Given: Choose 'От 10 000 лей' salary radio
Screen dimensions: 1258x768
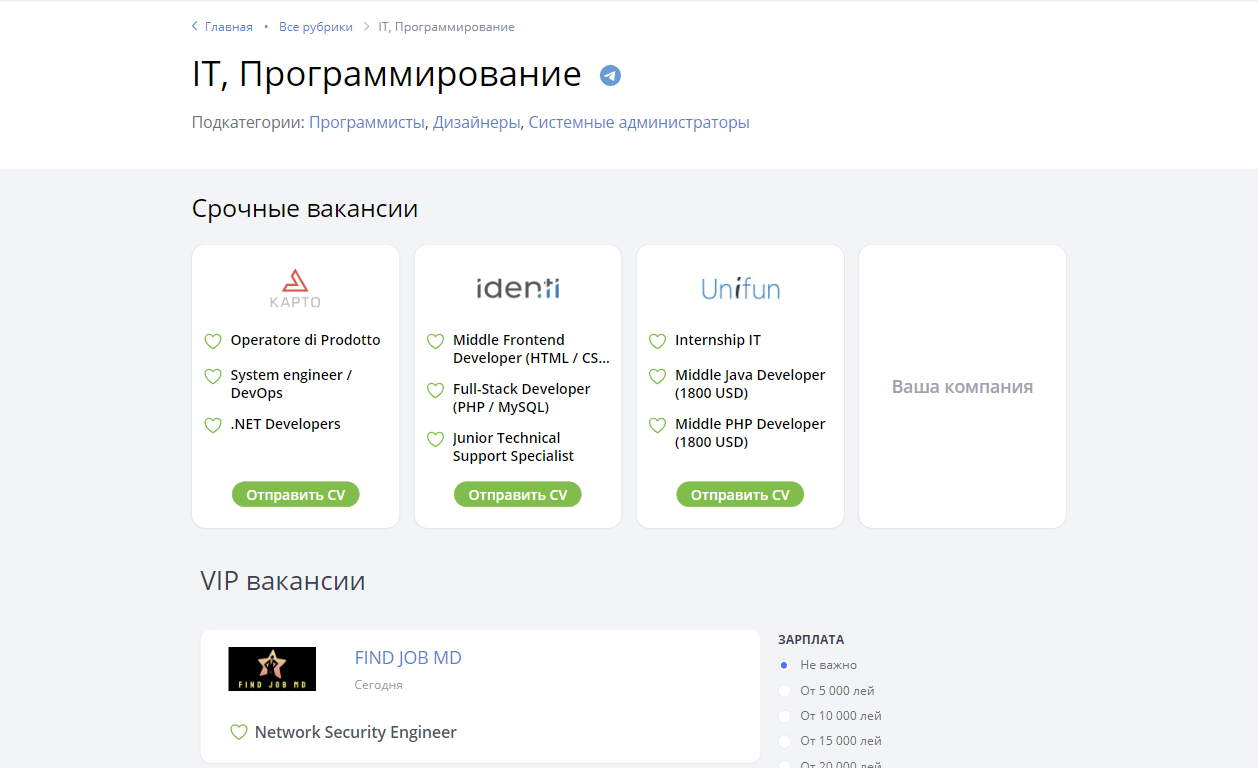Looking at the screenshot, I should (784, 716).
